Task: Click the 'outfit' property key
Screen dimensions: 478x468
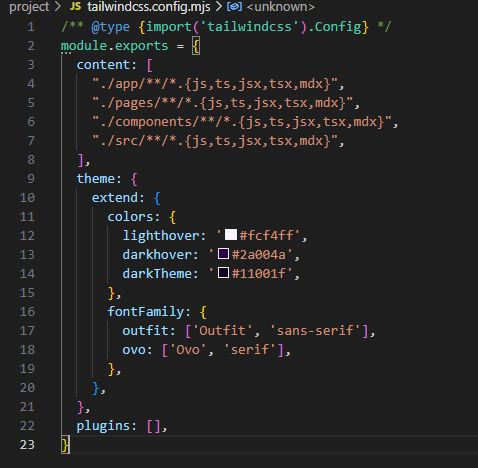Action: (145, 331)
